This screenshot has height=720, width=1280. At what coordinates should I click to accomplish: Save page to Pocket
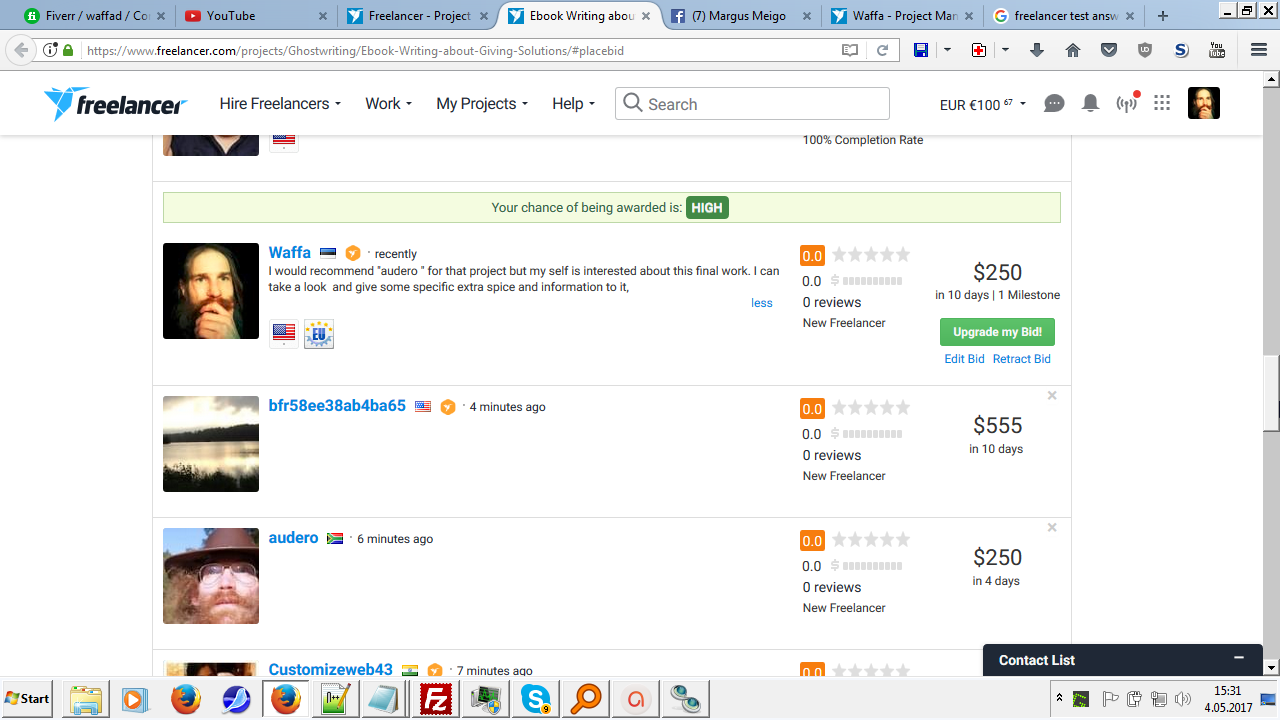[x=1109, y=50]
